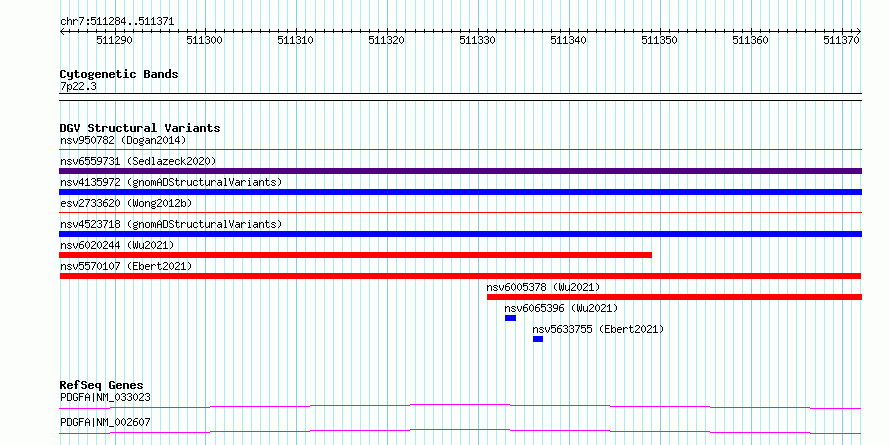The image size is (890, 445).
Task: Open variant label esv2733620 (Wong2012b)
Action: click(126, 203)
